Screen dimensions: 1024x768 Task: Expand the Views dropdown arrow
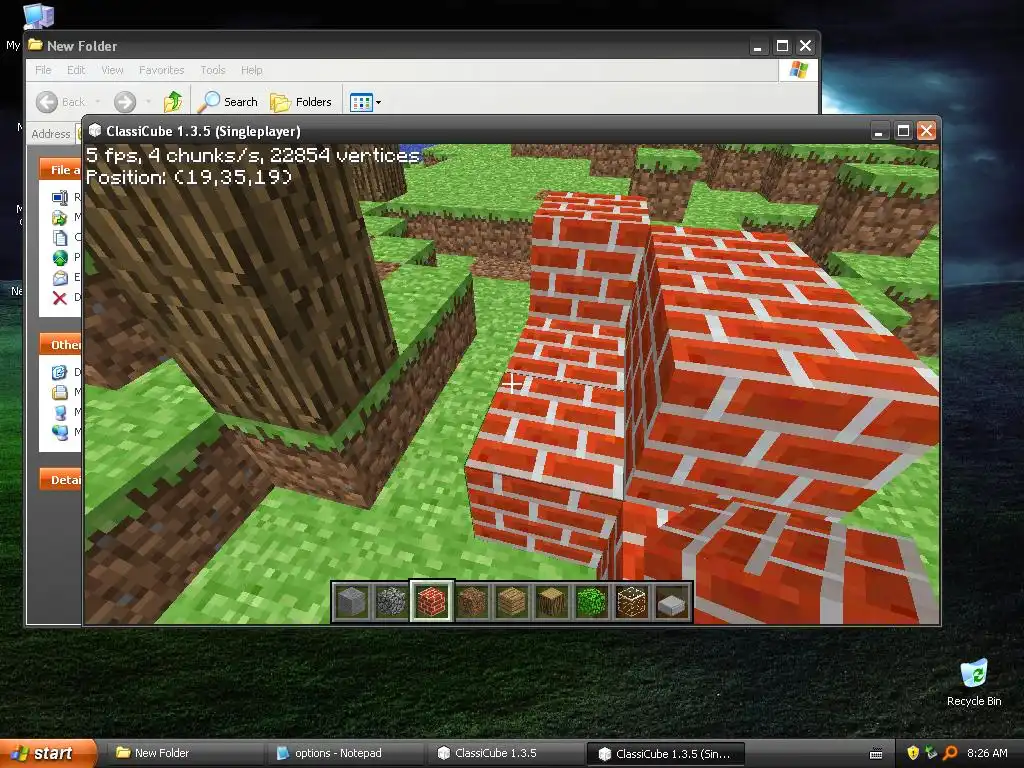pyautogui.click(x=378, y=103)
